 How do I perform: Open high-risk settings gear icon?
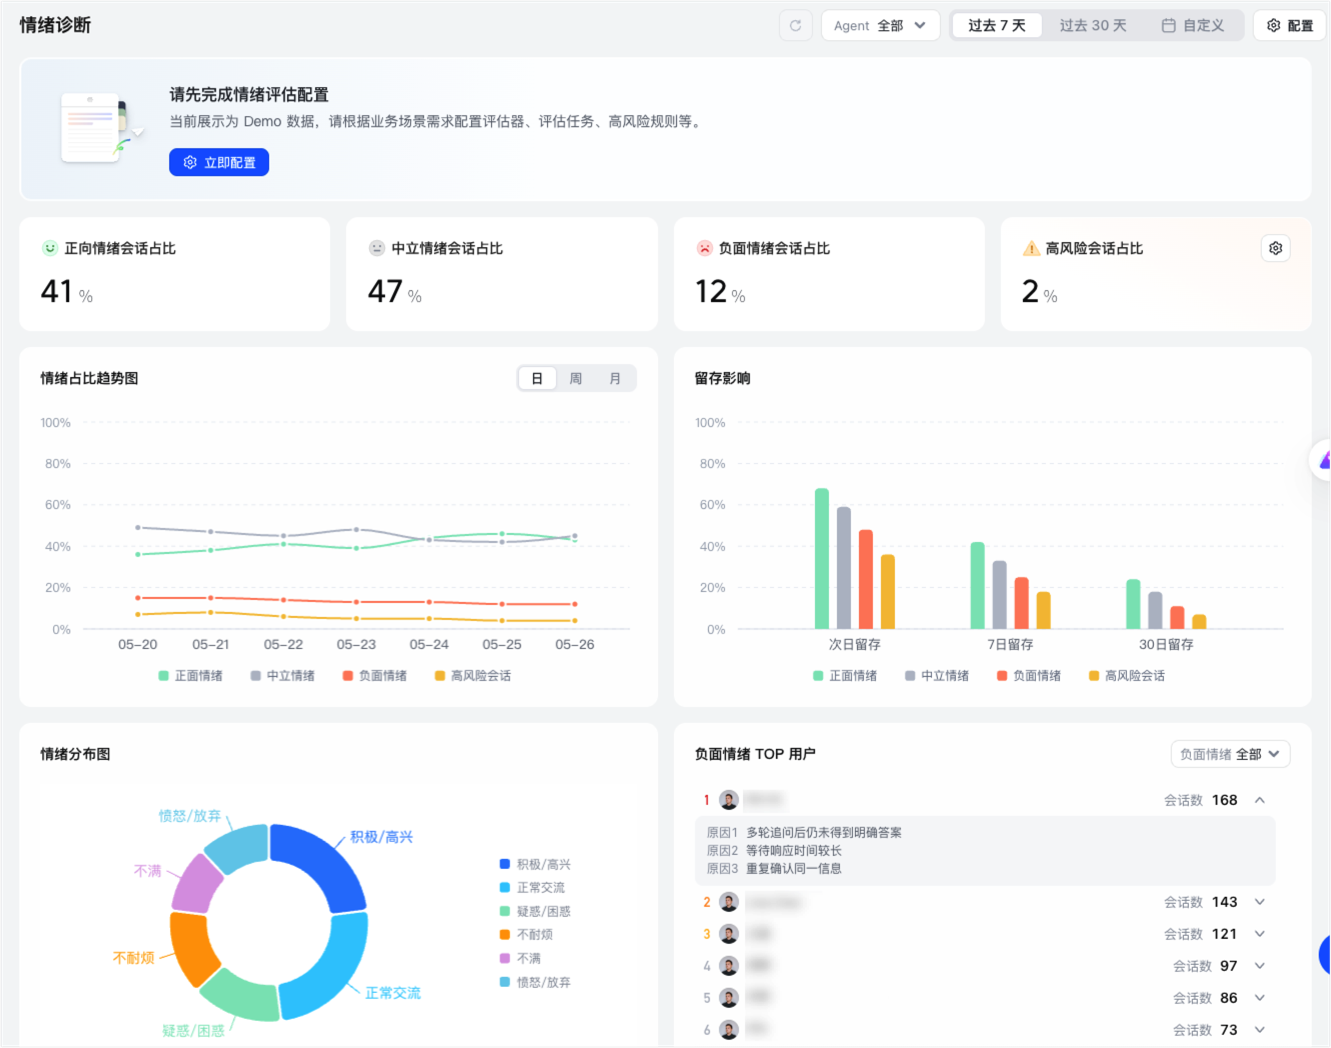tap(1275, 248)
